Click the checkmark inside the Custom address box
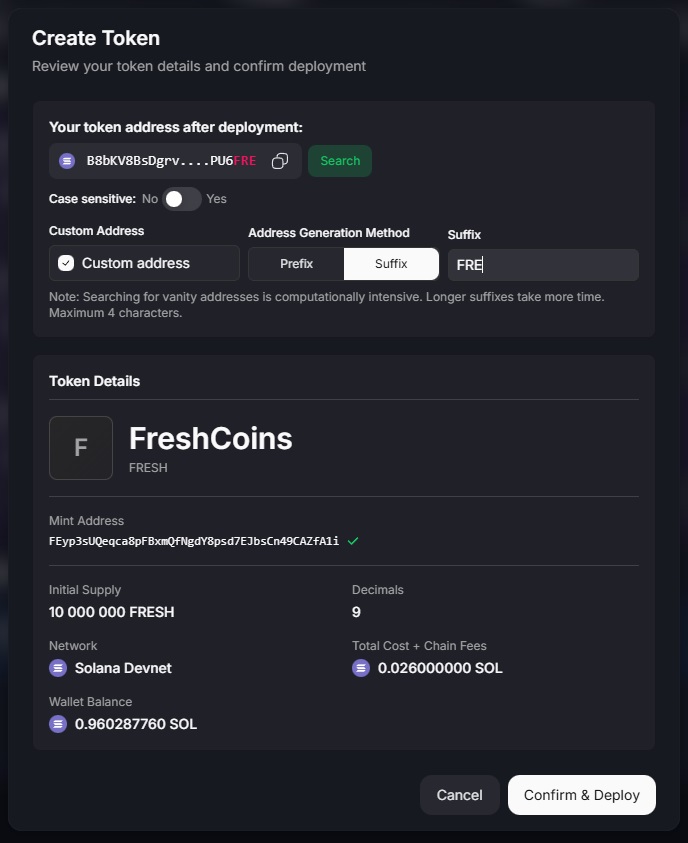This screenshot has width=688, height=843. 67,263
